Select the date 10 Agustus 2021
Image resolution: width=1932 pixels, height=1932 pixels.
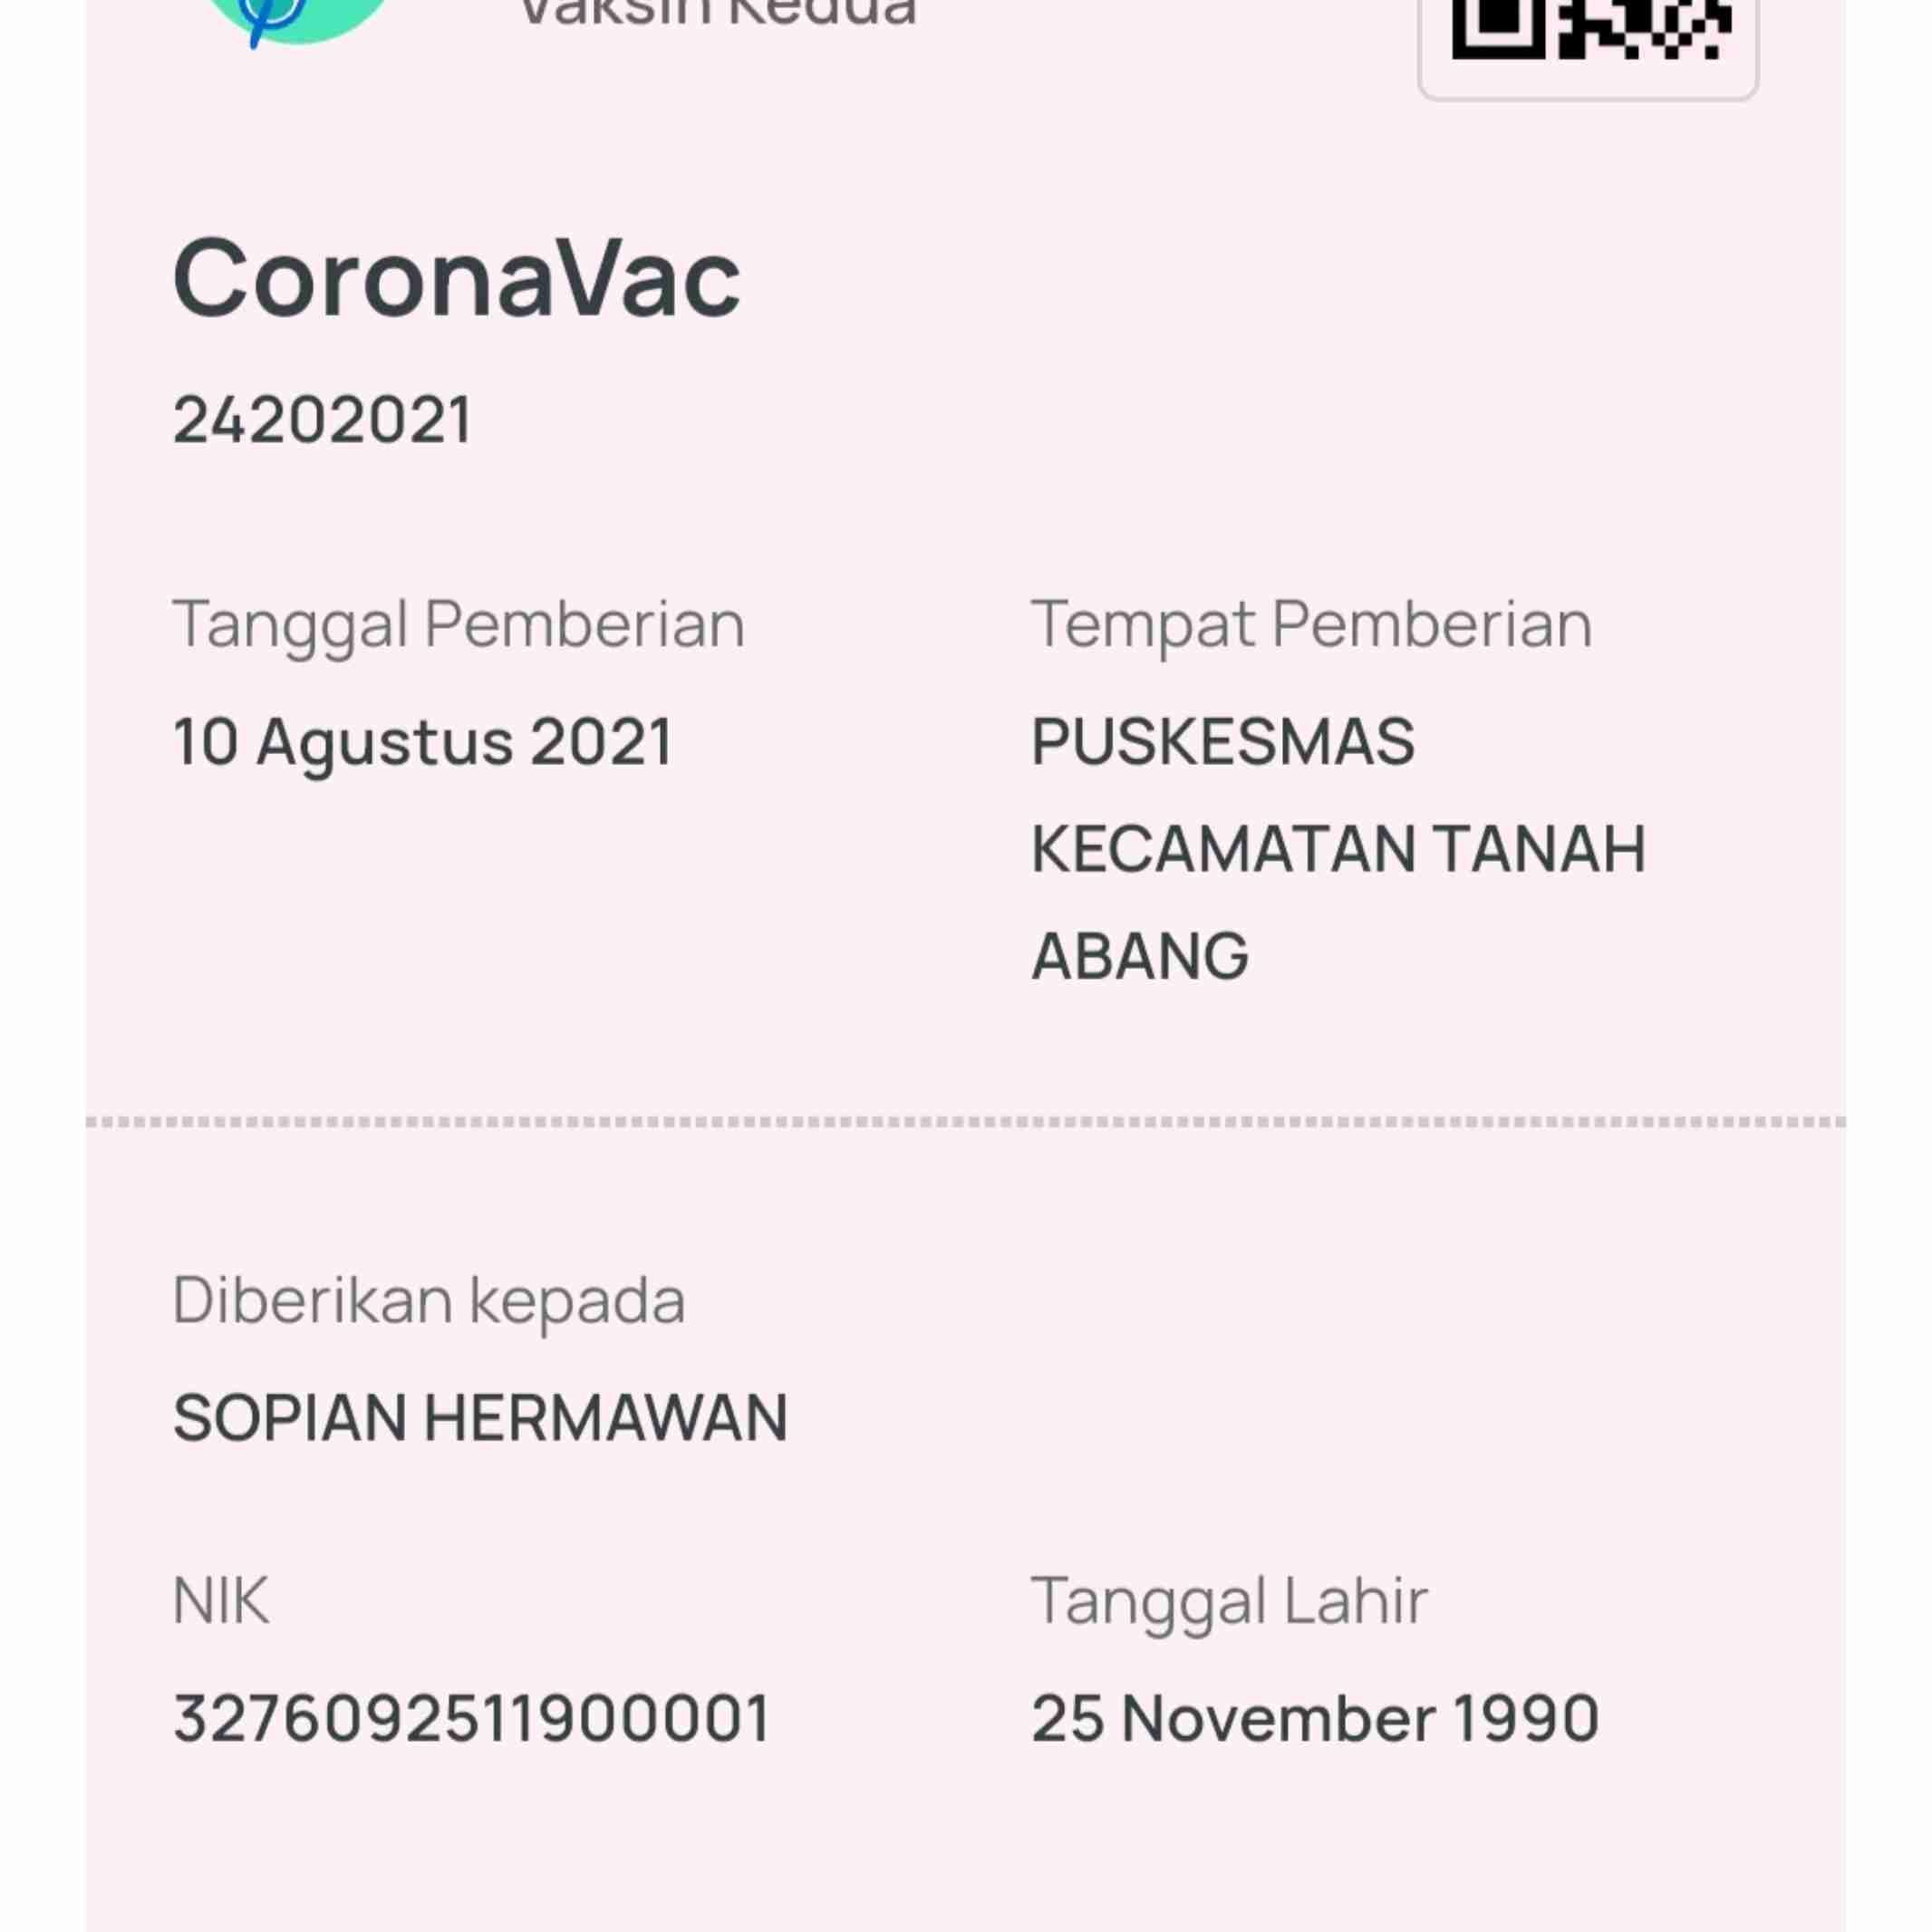423,743
